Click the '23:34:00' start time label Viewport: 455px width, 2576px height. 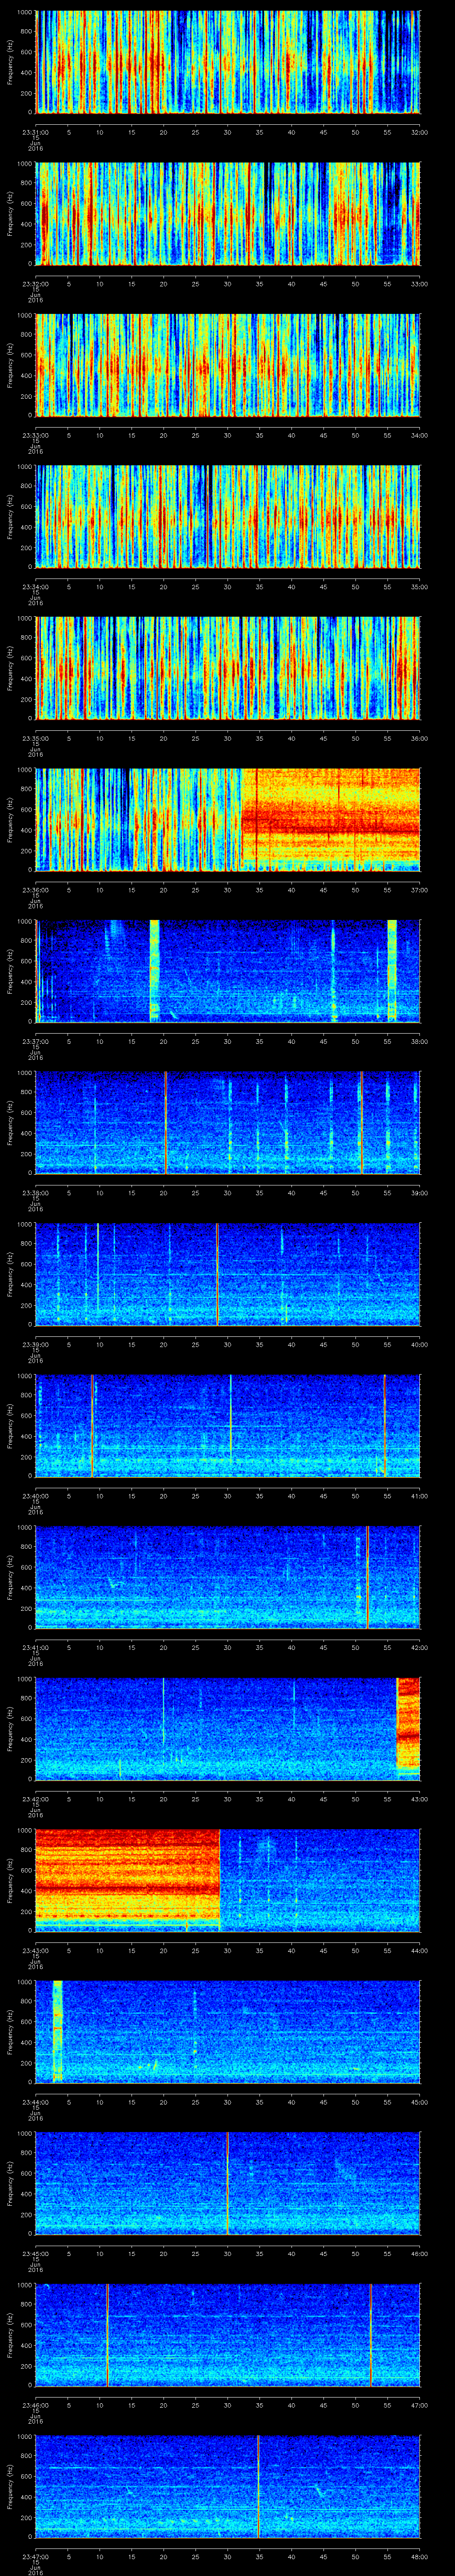36,587
